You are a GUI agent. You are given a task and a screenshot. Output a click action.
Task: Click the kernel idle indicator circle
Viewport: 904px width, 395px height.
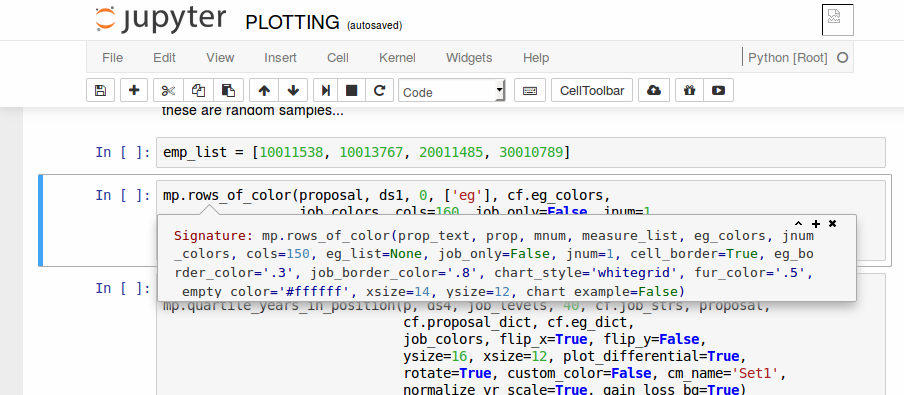(842, 58)
